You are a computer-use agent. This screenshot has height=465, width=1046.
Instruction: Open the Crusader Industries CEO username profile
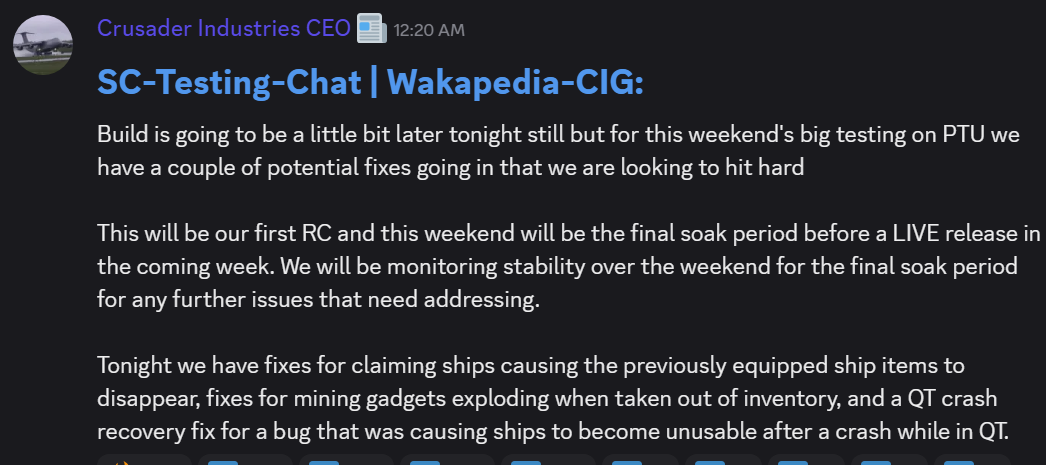(223, 28)
